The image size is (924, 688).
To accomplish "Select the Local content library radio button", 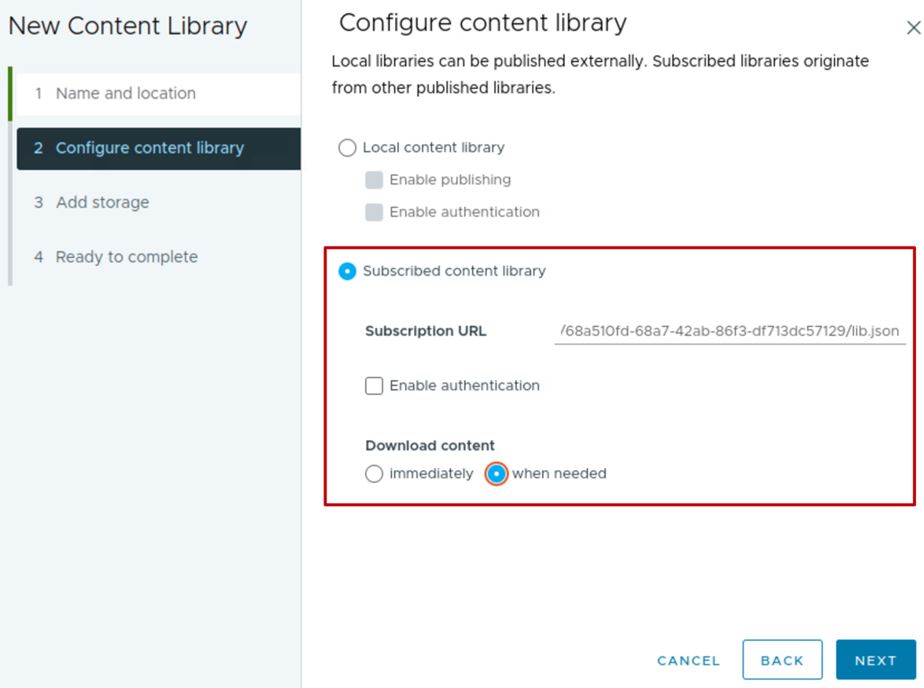I will click(x=348, y=148).
